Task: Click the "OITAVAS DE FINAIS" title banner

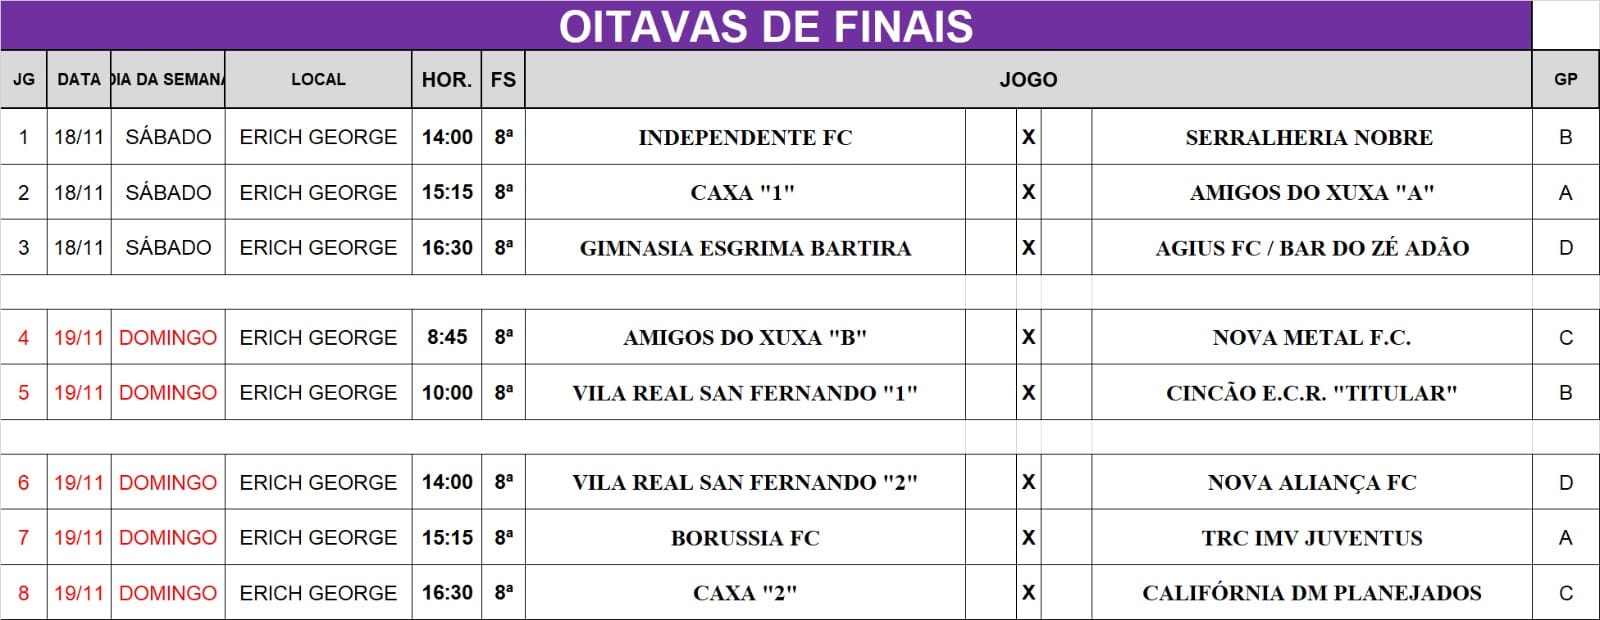Action: 766,26
